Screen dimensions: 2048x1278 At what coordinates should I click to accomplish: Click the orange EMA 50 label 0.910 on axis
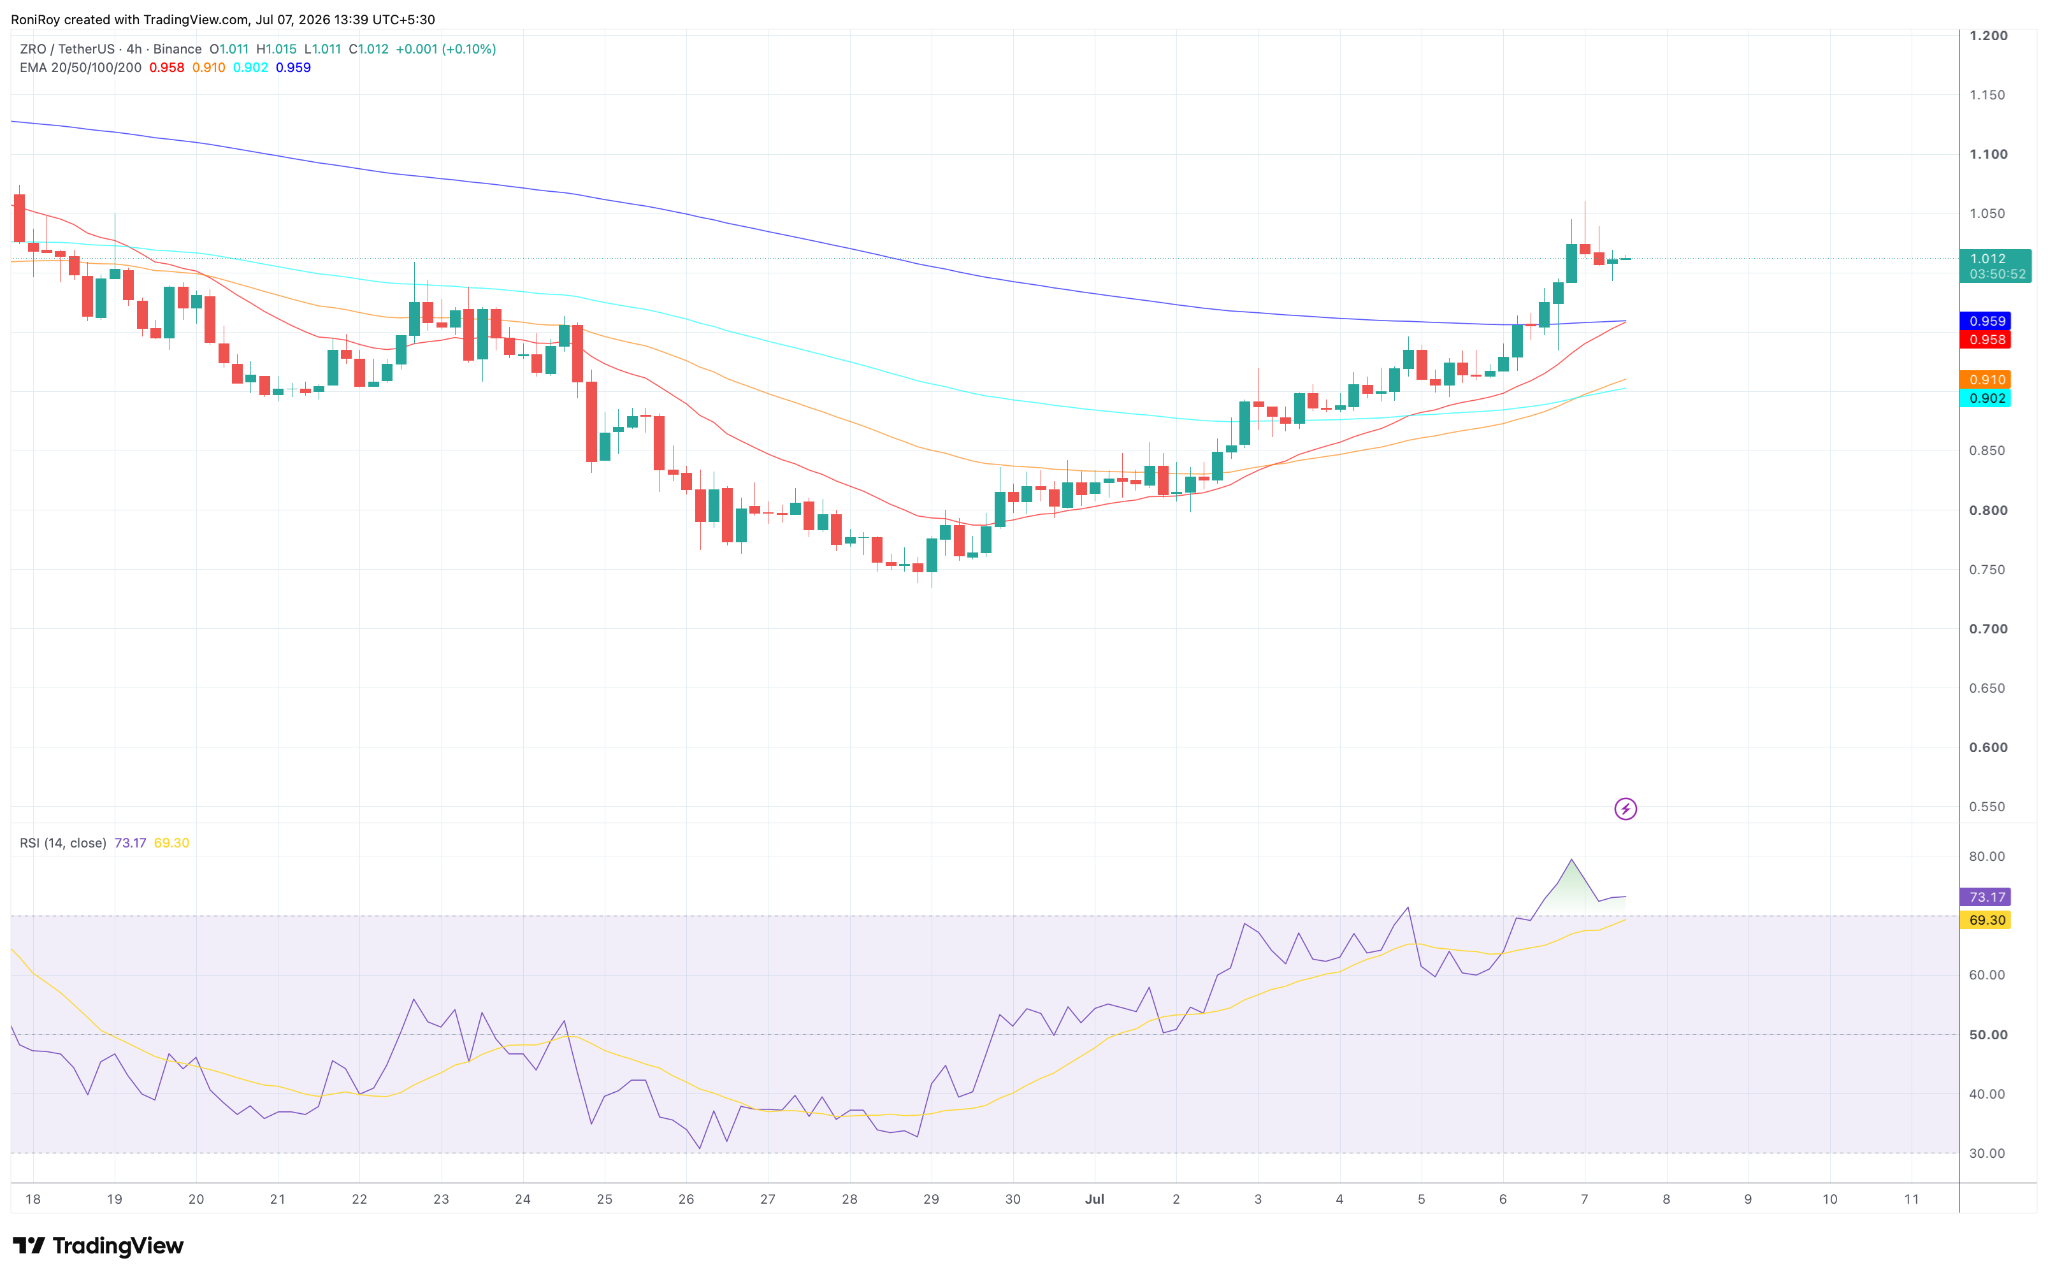pyautogui.click(x=1987, y=380)
